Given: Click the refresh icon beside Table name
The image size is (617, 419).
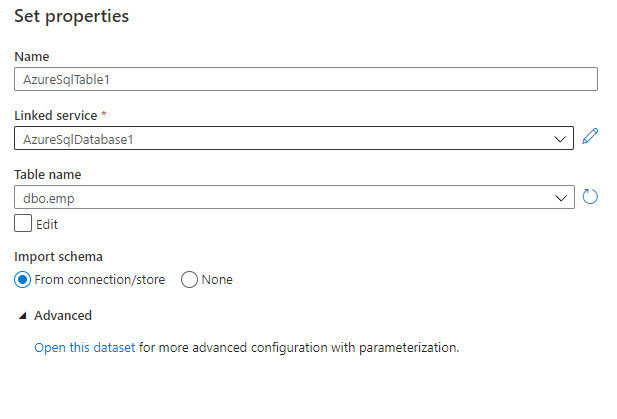Looking at the screenshot, I should point(590,197).
